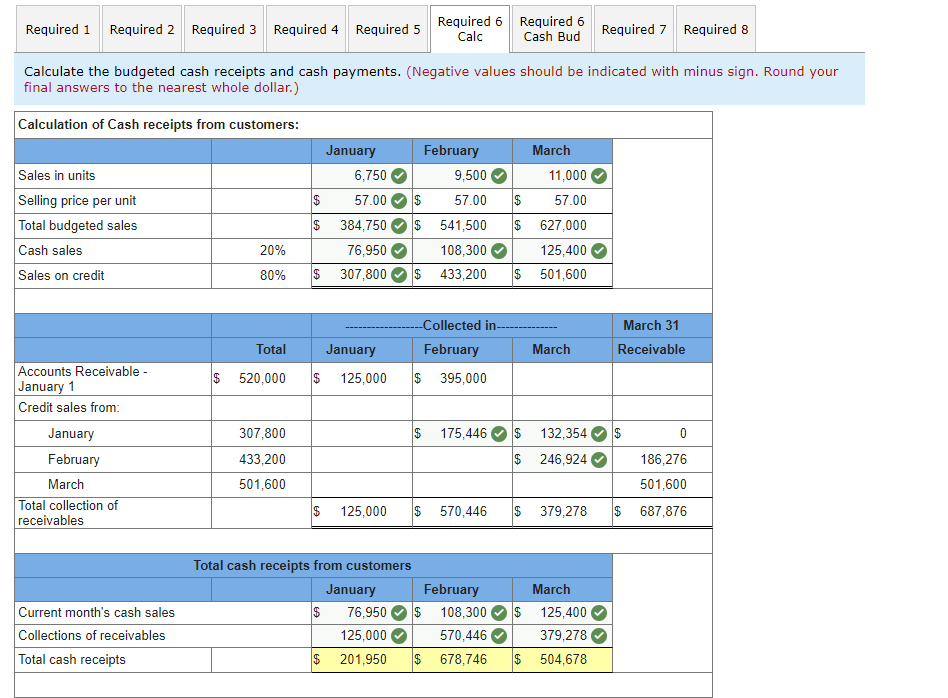The height and width of the screenshot is (698, 948).
Task: Edit the March sales in units field 11,000
Action: pyautogui.click(x=562, y=175)
